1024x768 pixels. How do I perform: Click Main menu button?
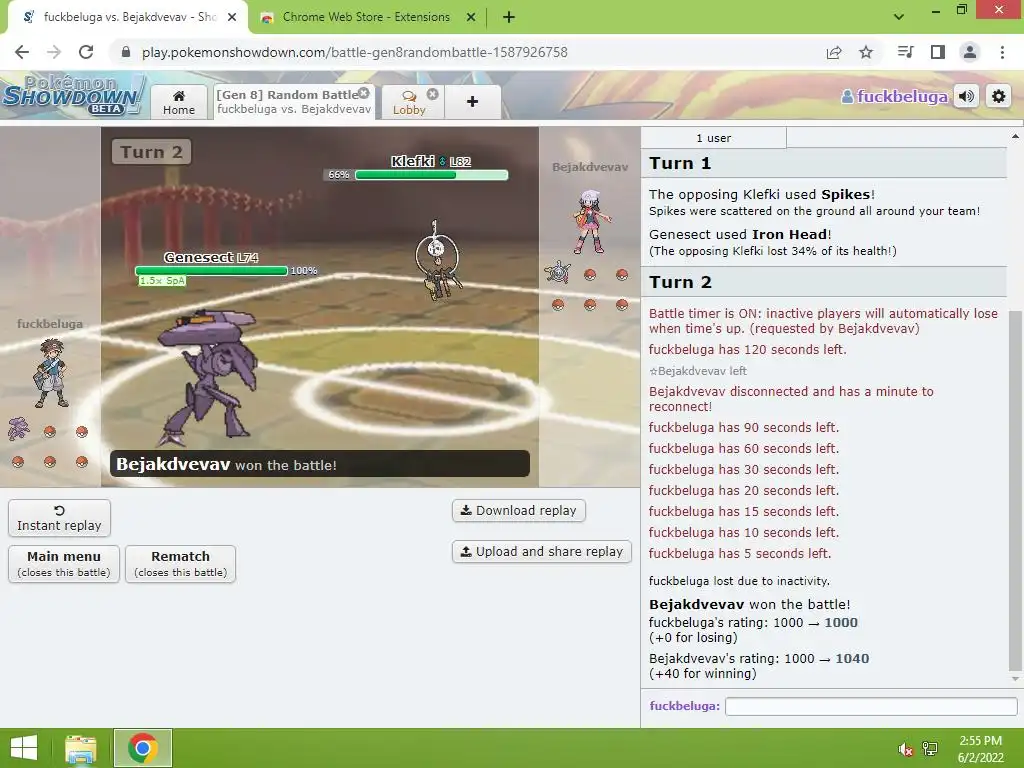pyautogui.click(x=64, y=564)
